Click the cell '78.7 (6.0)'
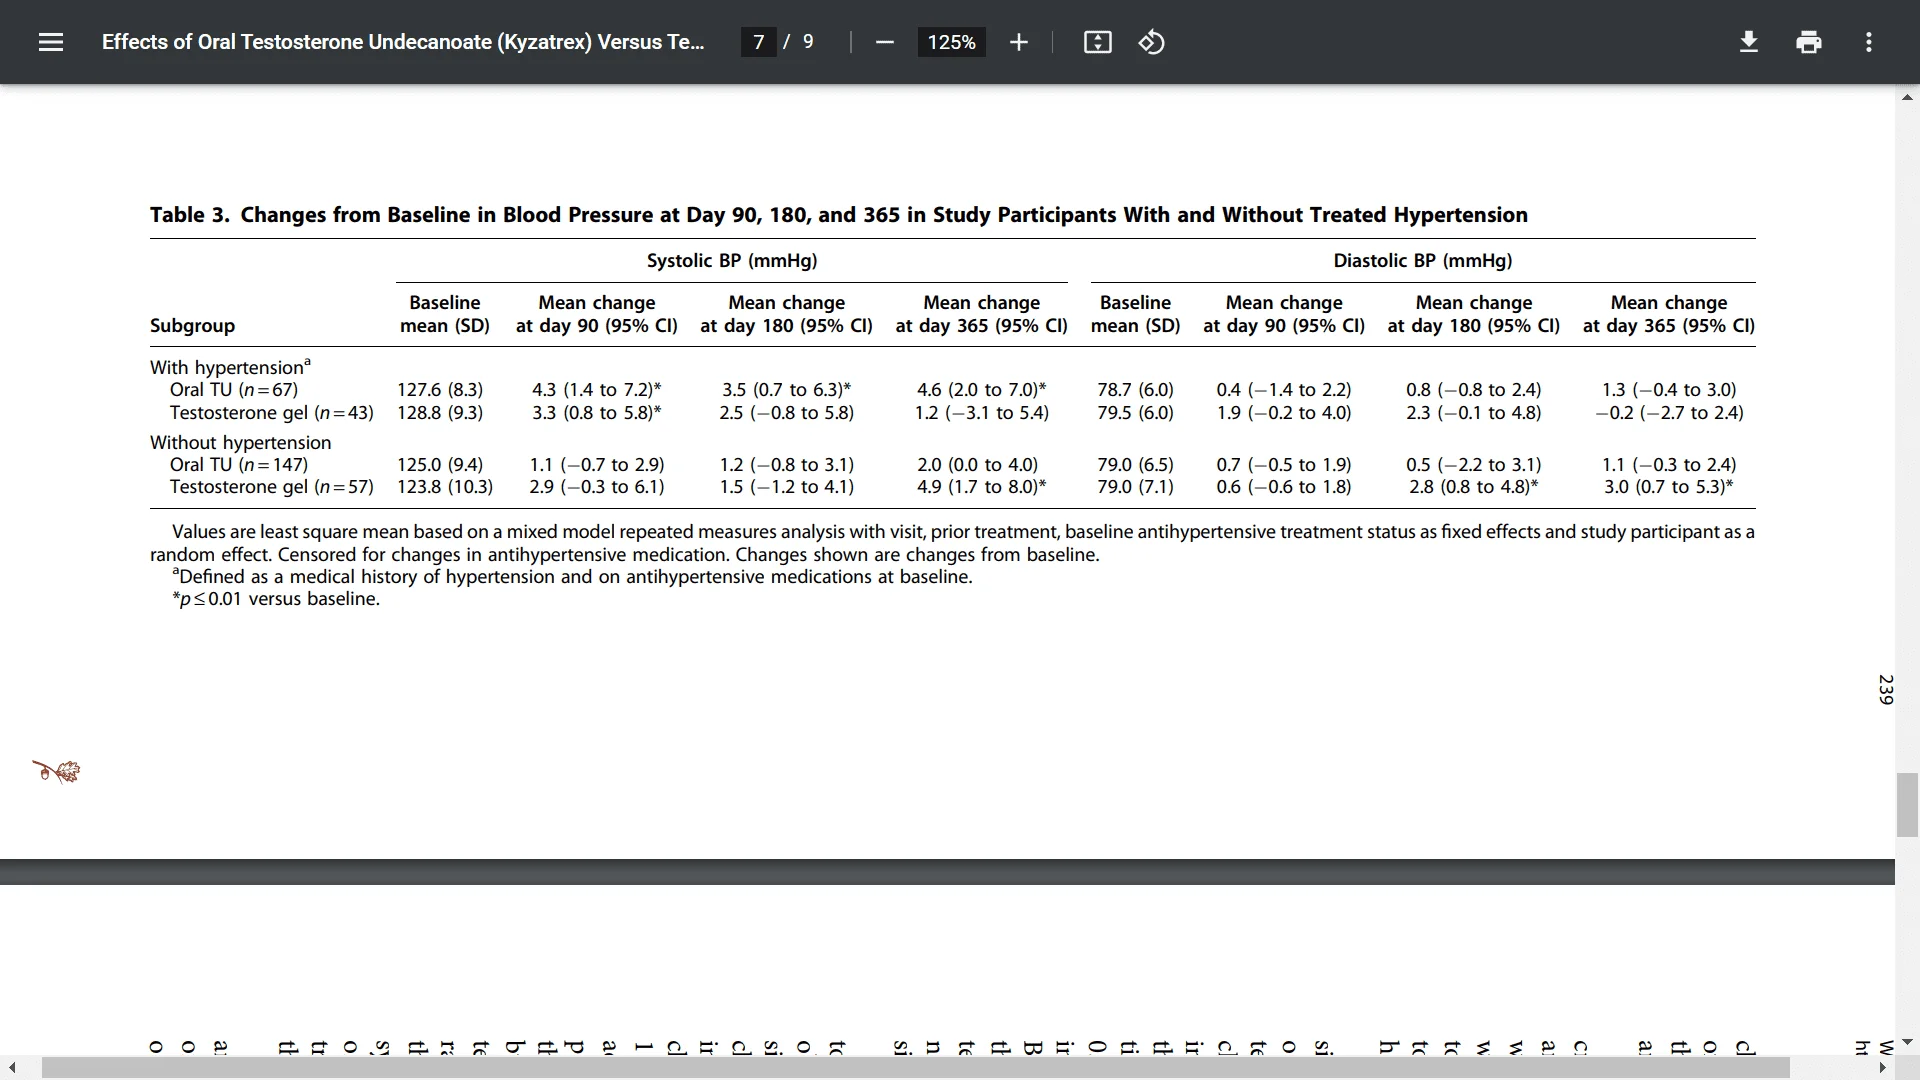The image size is (1920, 1080). click(1135, 390)
